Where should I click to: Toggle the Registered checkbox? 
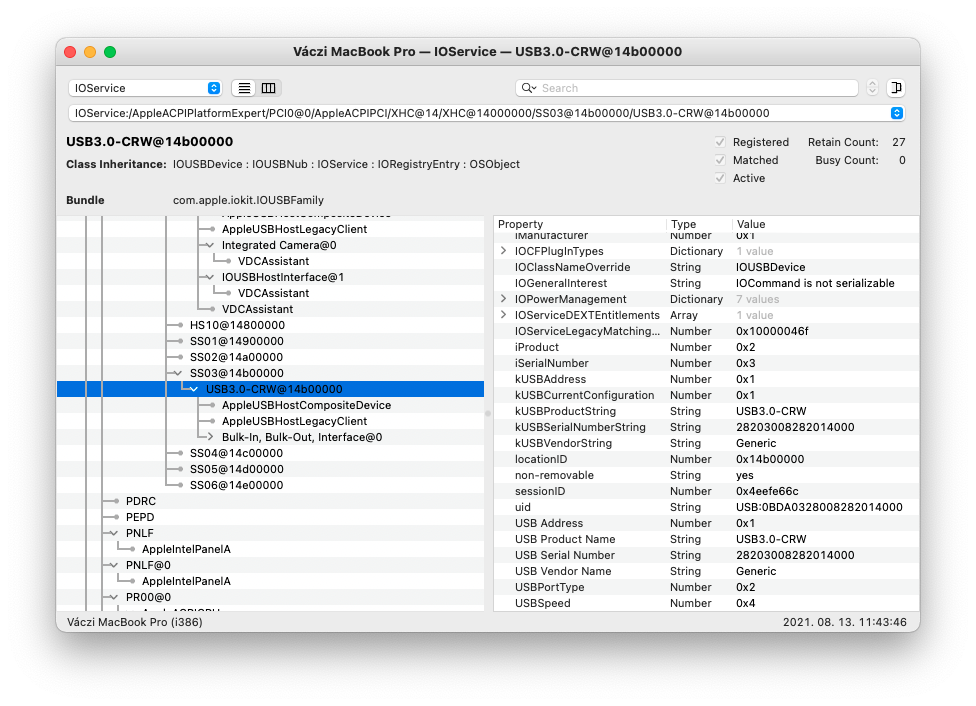pyautogui.click(x=720, y=142)
